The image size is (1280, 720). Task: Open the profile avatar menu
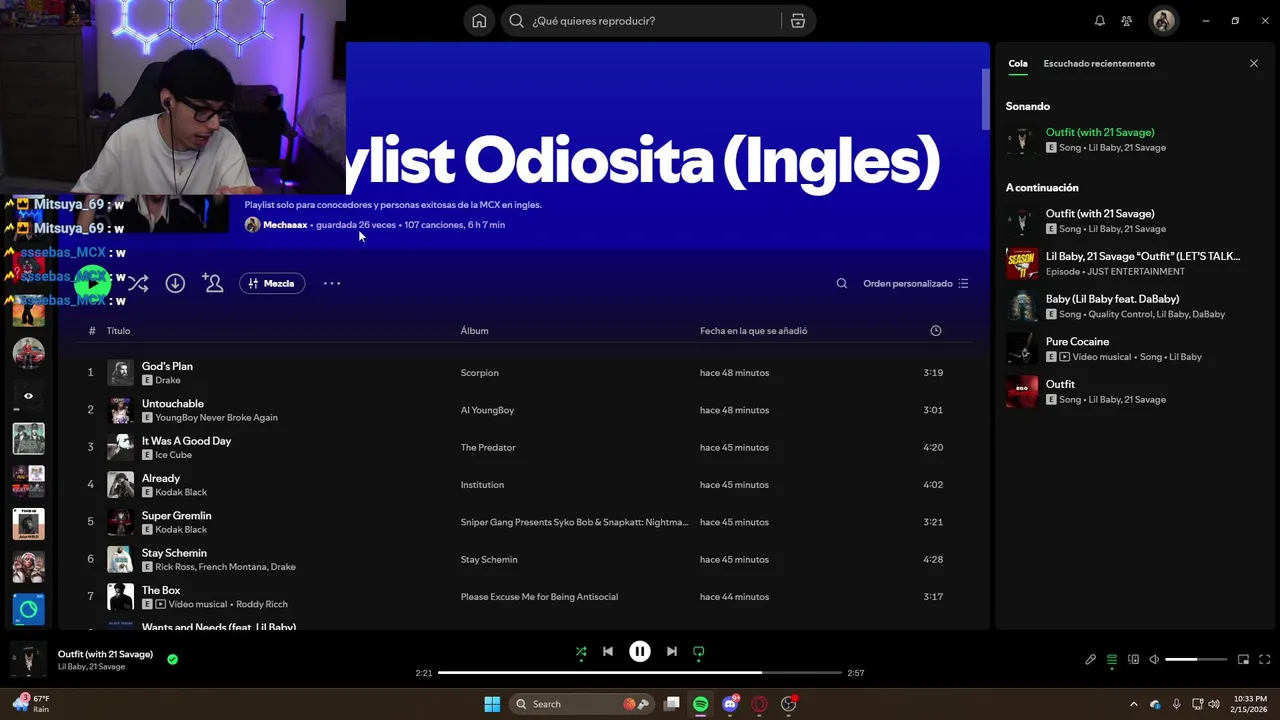(1163, 21)
